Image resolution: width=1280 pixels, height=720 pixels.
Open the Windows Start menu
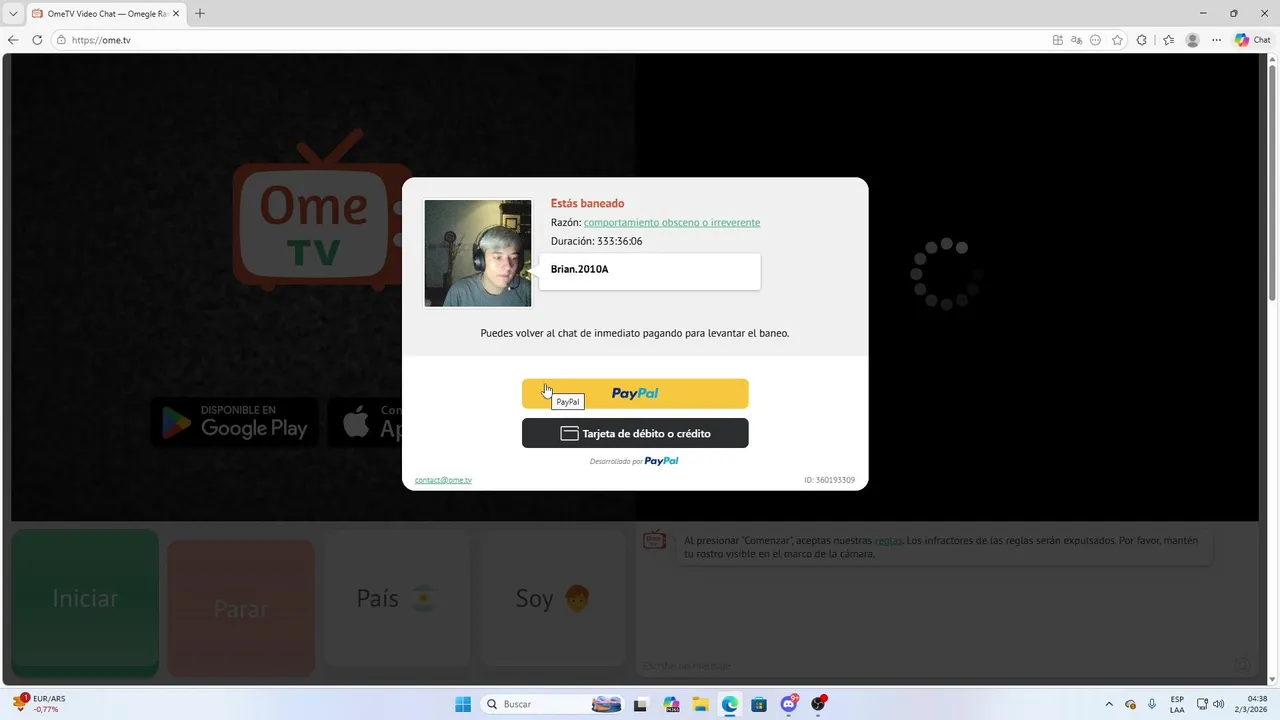click(x=463, y=704)
